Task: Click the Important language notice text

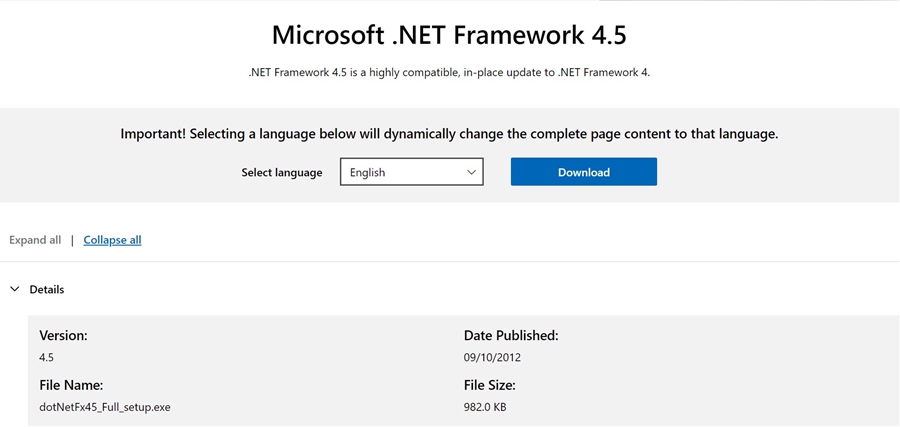Action: pos(449,133)
